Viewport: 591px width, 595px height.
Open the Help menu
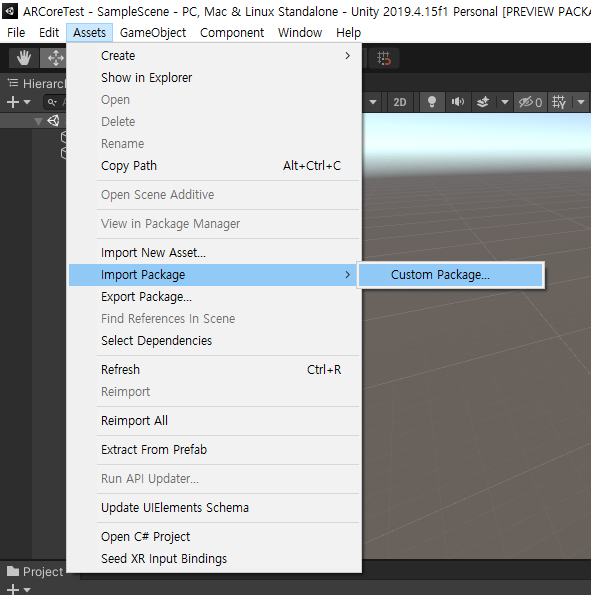tap(348, 33)
